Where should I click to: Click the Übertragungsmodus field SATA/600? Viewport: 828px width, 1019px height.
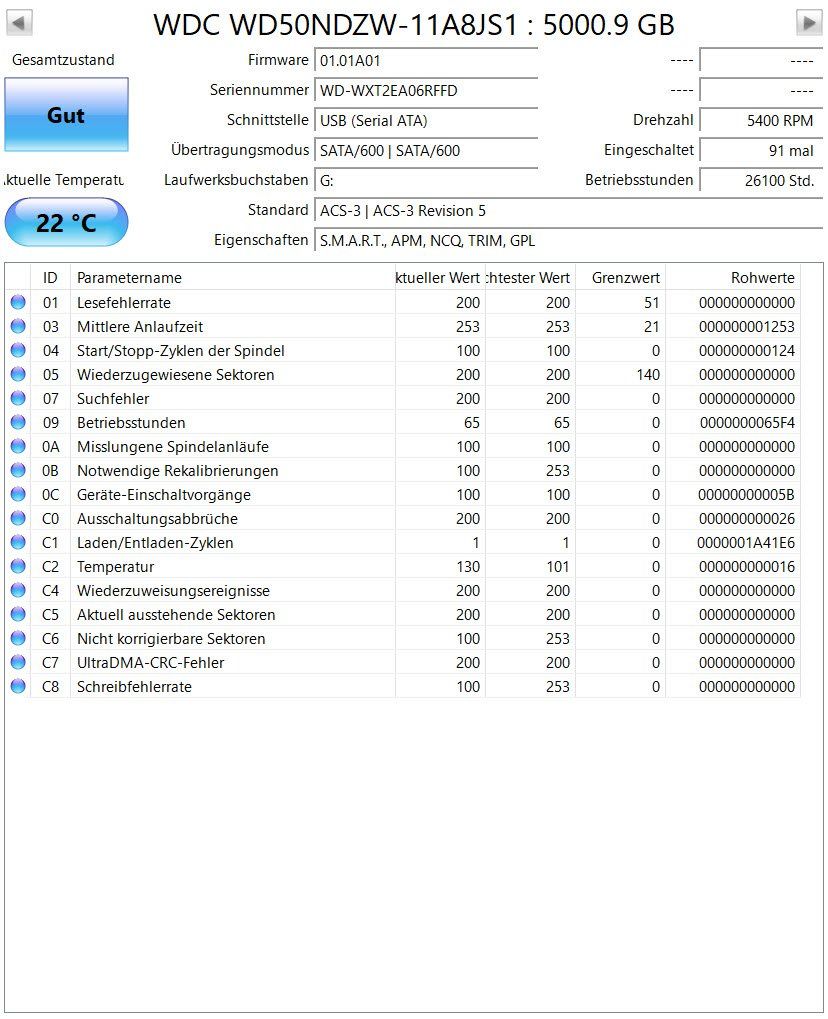(426, 150)
